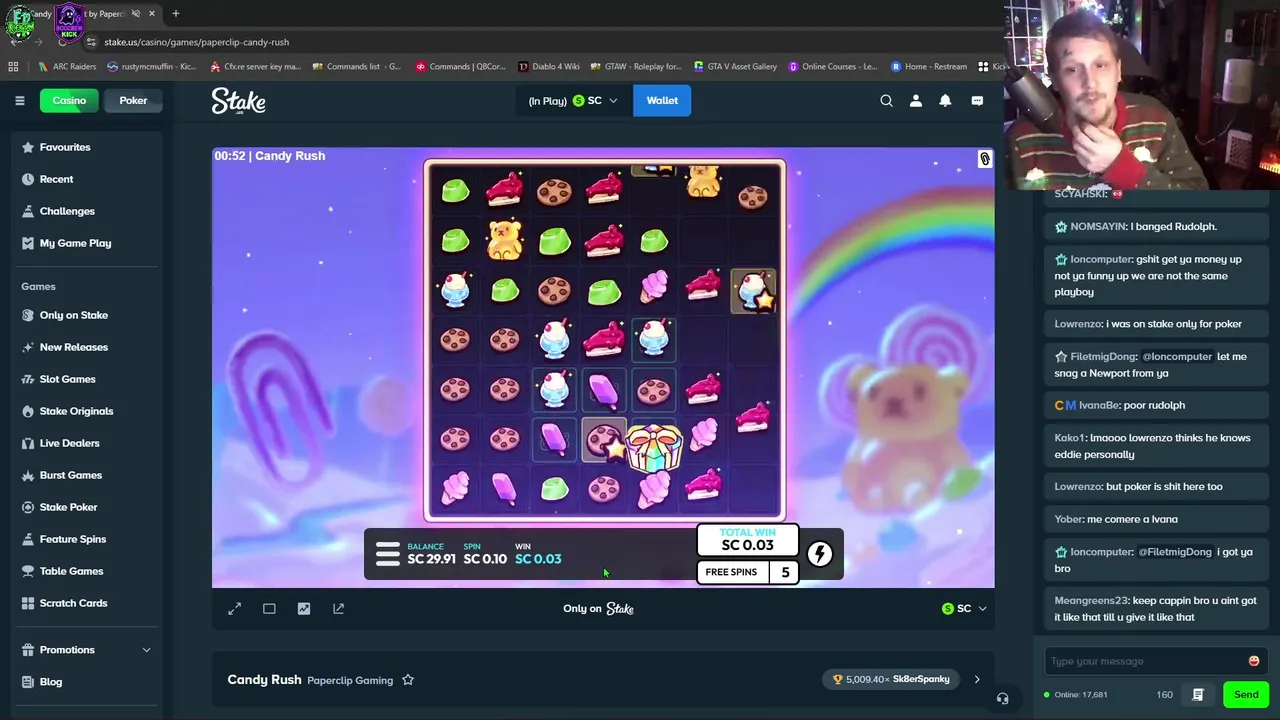This screenshot has width=1280, height=720.
Task: Open the 5,009.40× Sk8erSpanky big win badge
Action: tap(891, 679)
